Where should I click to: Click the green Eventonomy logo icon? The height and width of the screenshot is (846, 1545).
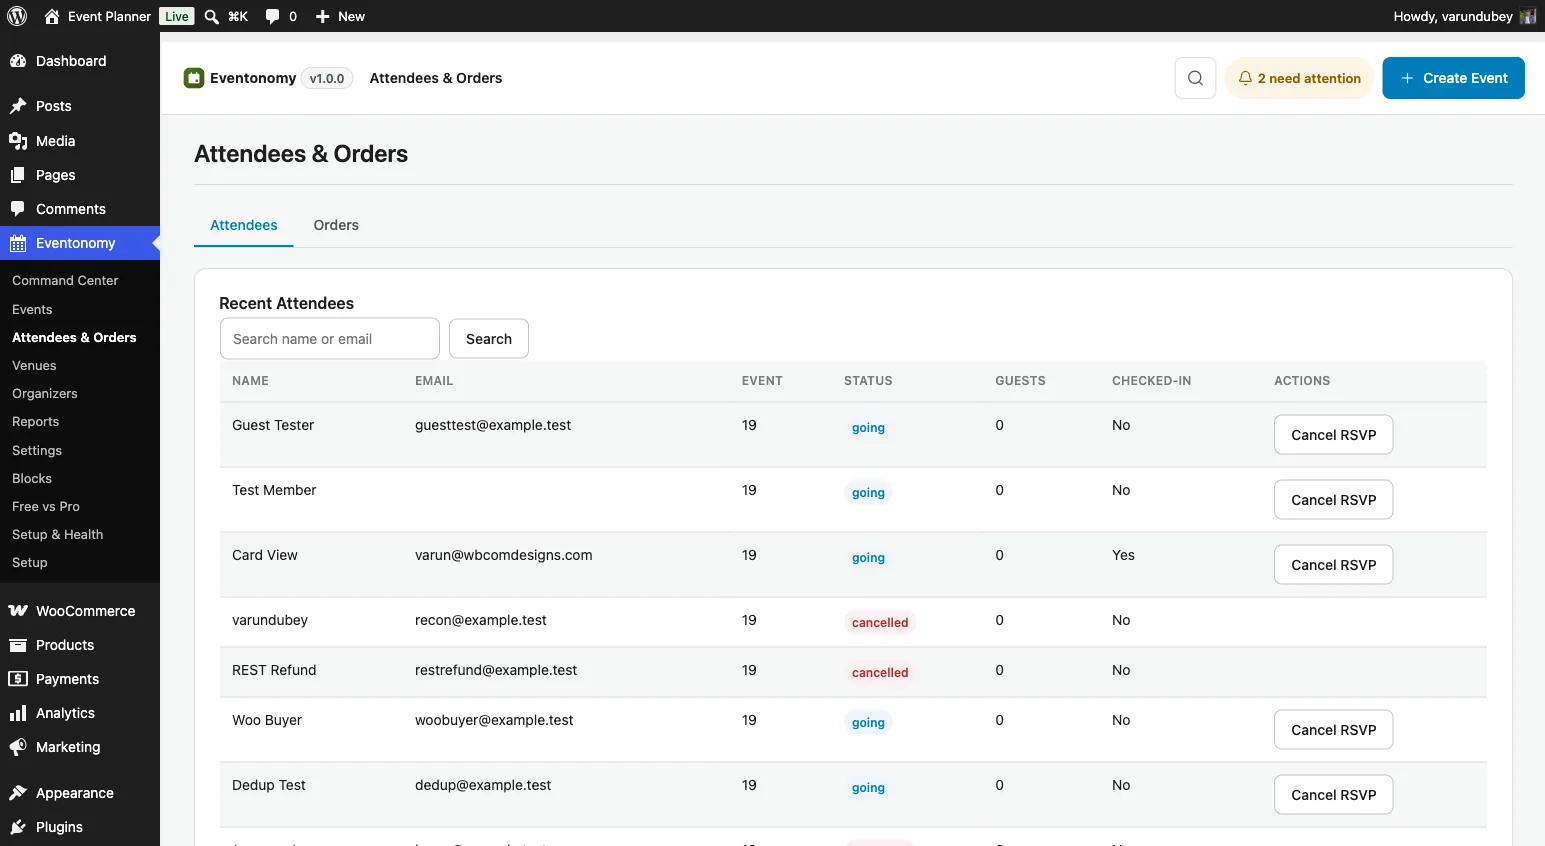pyautogui.click(x=194, y=78)
